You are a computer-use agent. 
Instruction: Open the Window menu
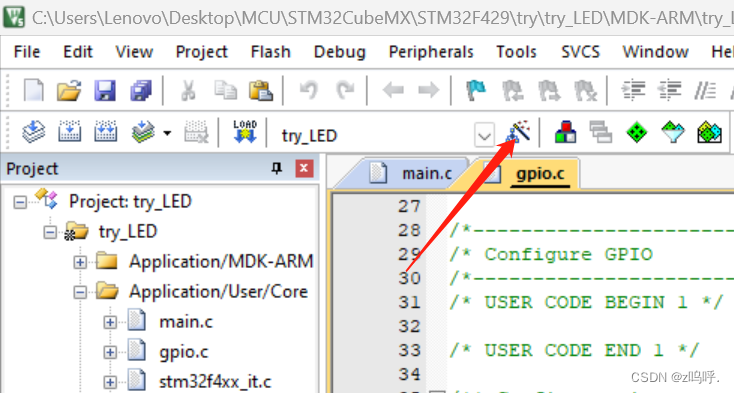(x=655, y=51)
